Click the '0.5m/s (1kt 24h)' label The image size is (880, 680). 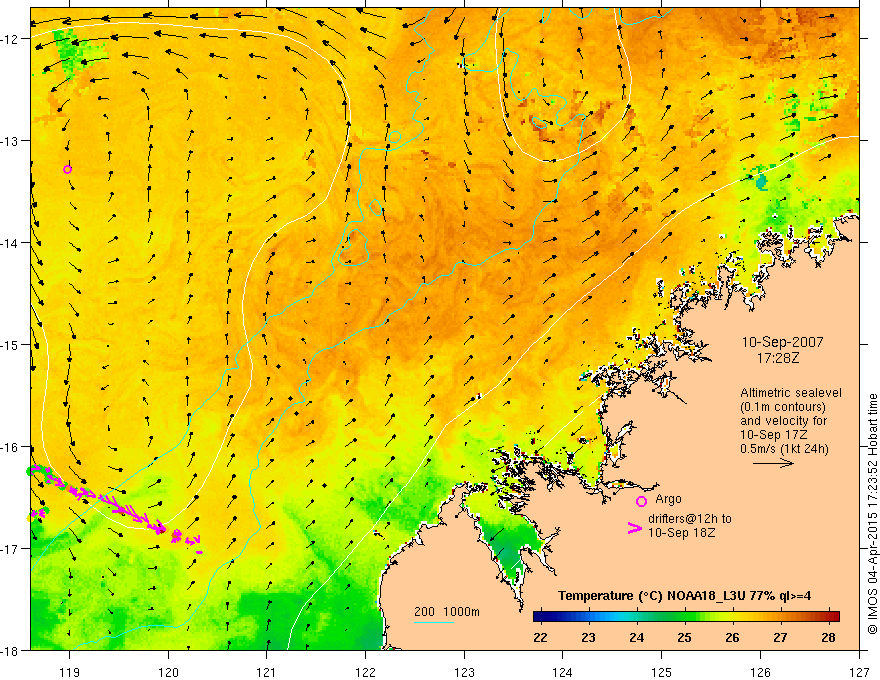click(784, 448)
